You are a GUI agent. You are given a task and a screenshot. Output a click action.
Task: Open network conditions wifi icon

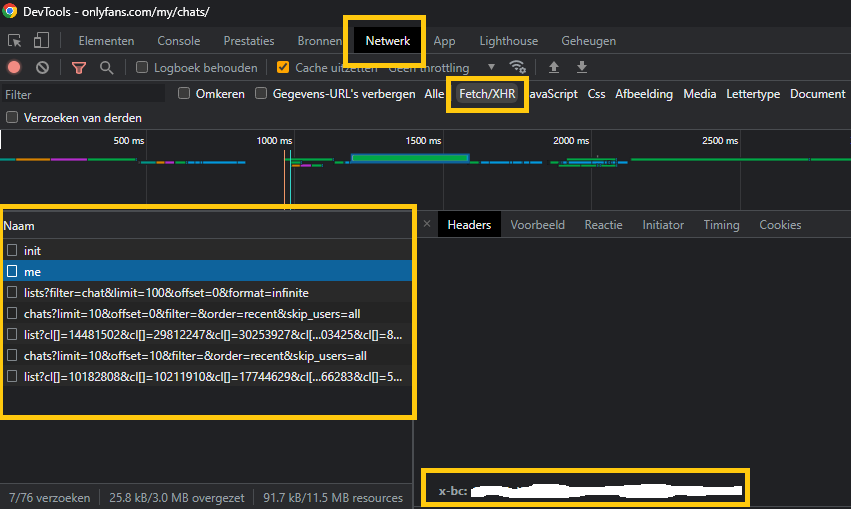click(x=517, y=68)
